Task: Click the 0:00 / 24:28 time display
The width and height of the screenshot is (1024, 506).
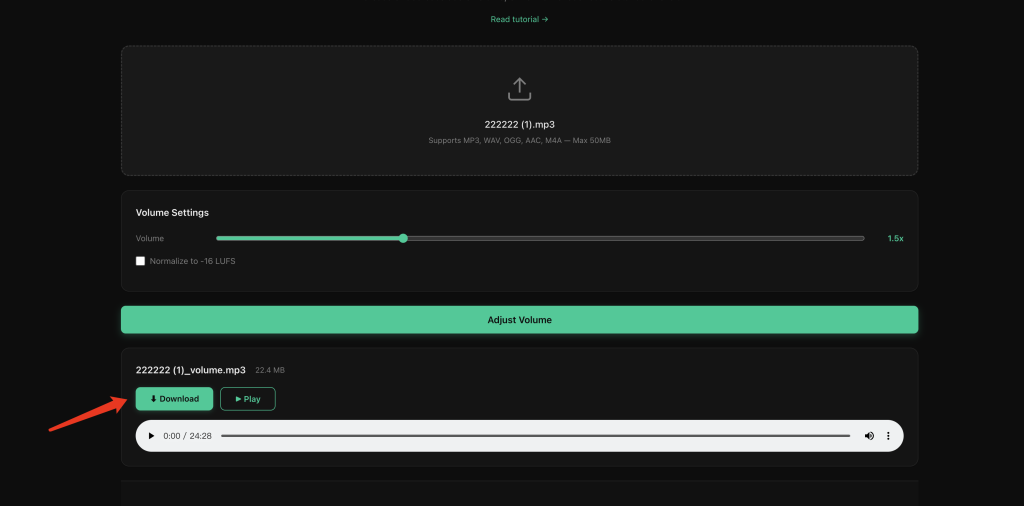Action: point(187,436)
